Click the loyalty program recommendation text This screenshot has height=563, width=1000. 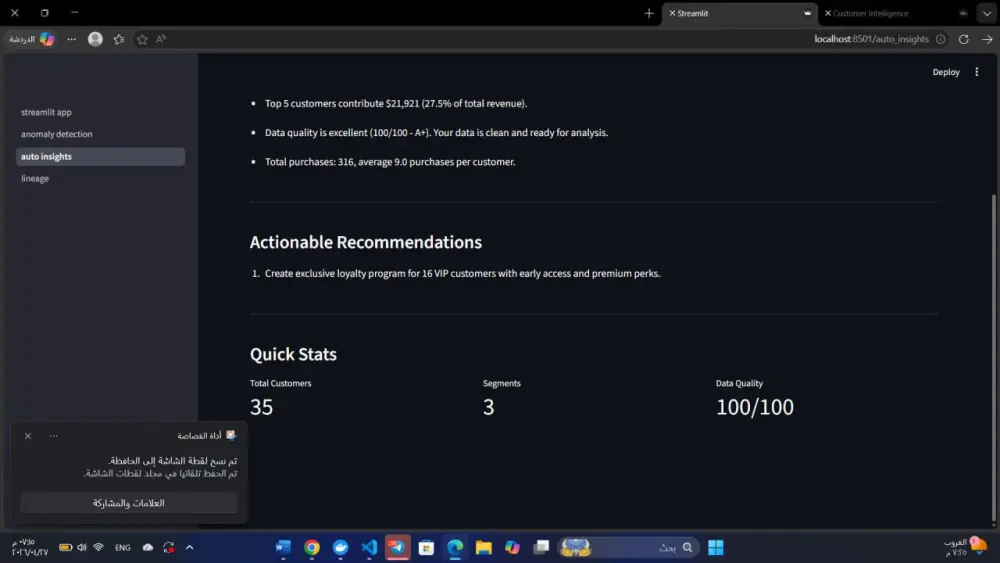click(462, 274)
